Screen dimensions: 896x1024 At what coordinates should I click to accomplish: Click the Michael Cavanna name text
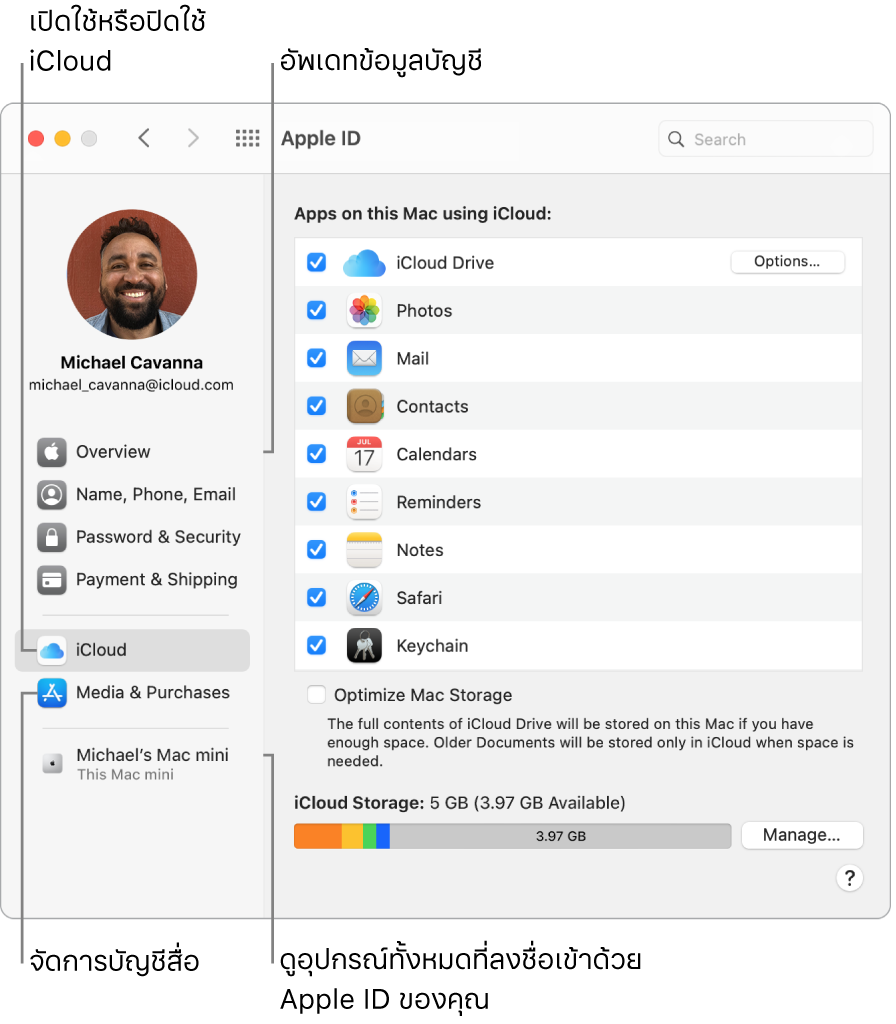pos(132,362)
